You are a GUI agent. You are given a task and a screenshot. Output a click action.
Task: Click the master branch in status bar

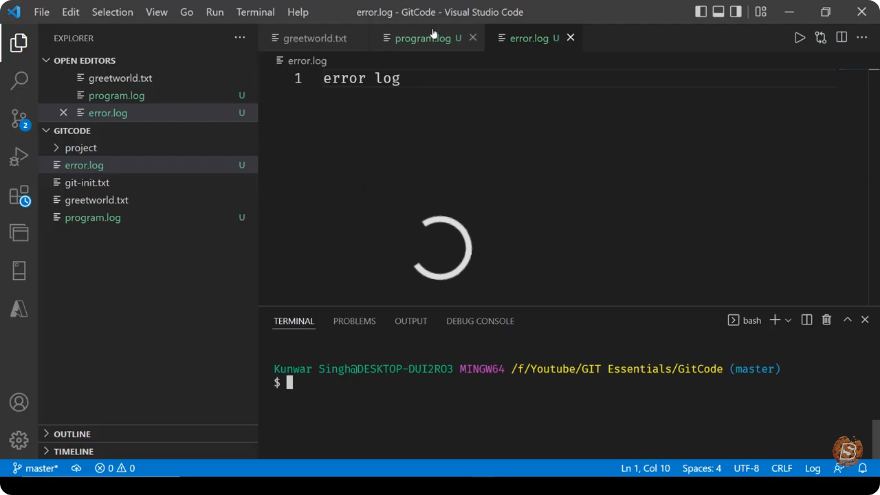35,468
